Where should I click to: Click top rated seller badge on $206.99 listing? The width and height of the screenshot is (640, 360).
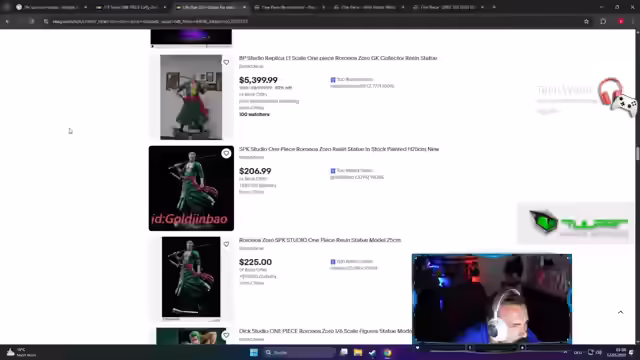click(352, 171)
